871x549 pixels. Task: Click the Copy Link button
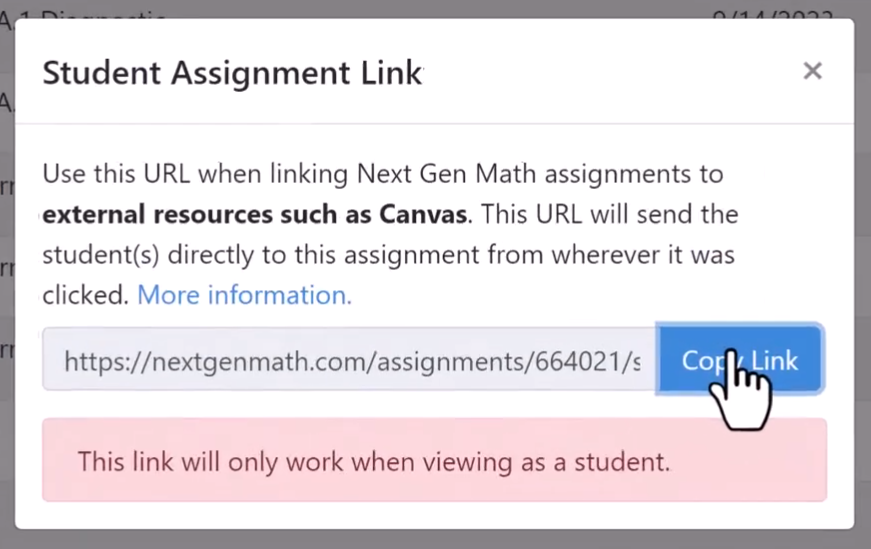[740, 359]
